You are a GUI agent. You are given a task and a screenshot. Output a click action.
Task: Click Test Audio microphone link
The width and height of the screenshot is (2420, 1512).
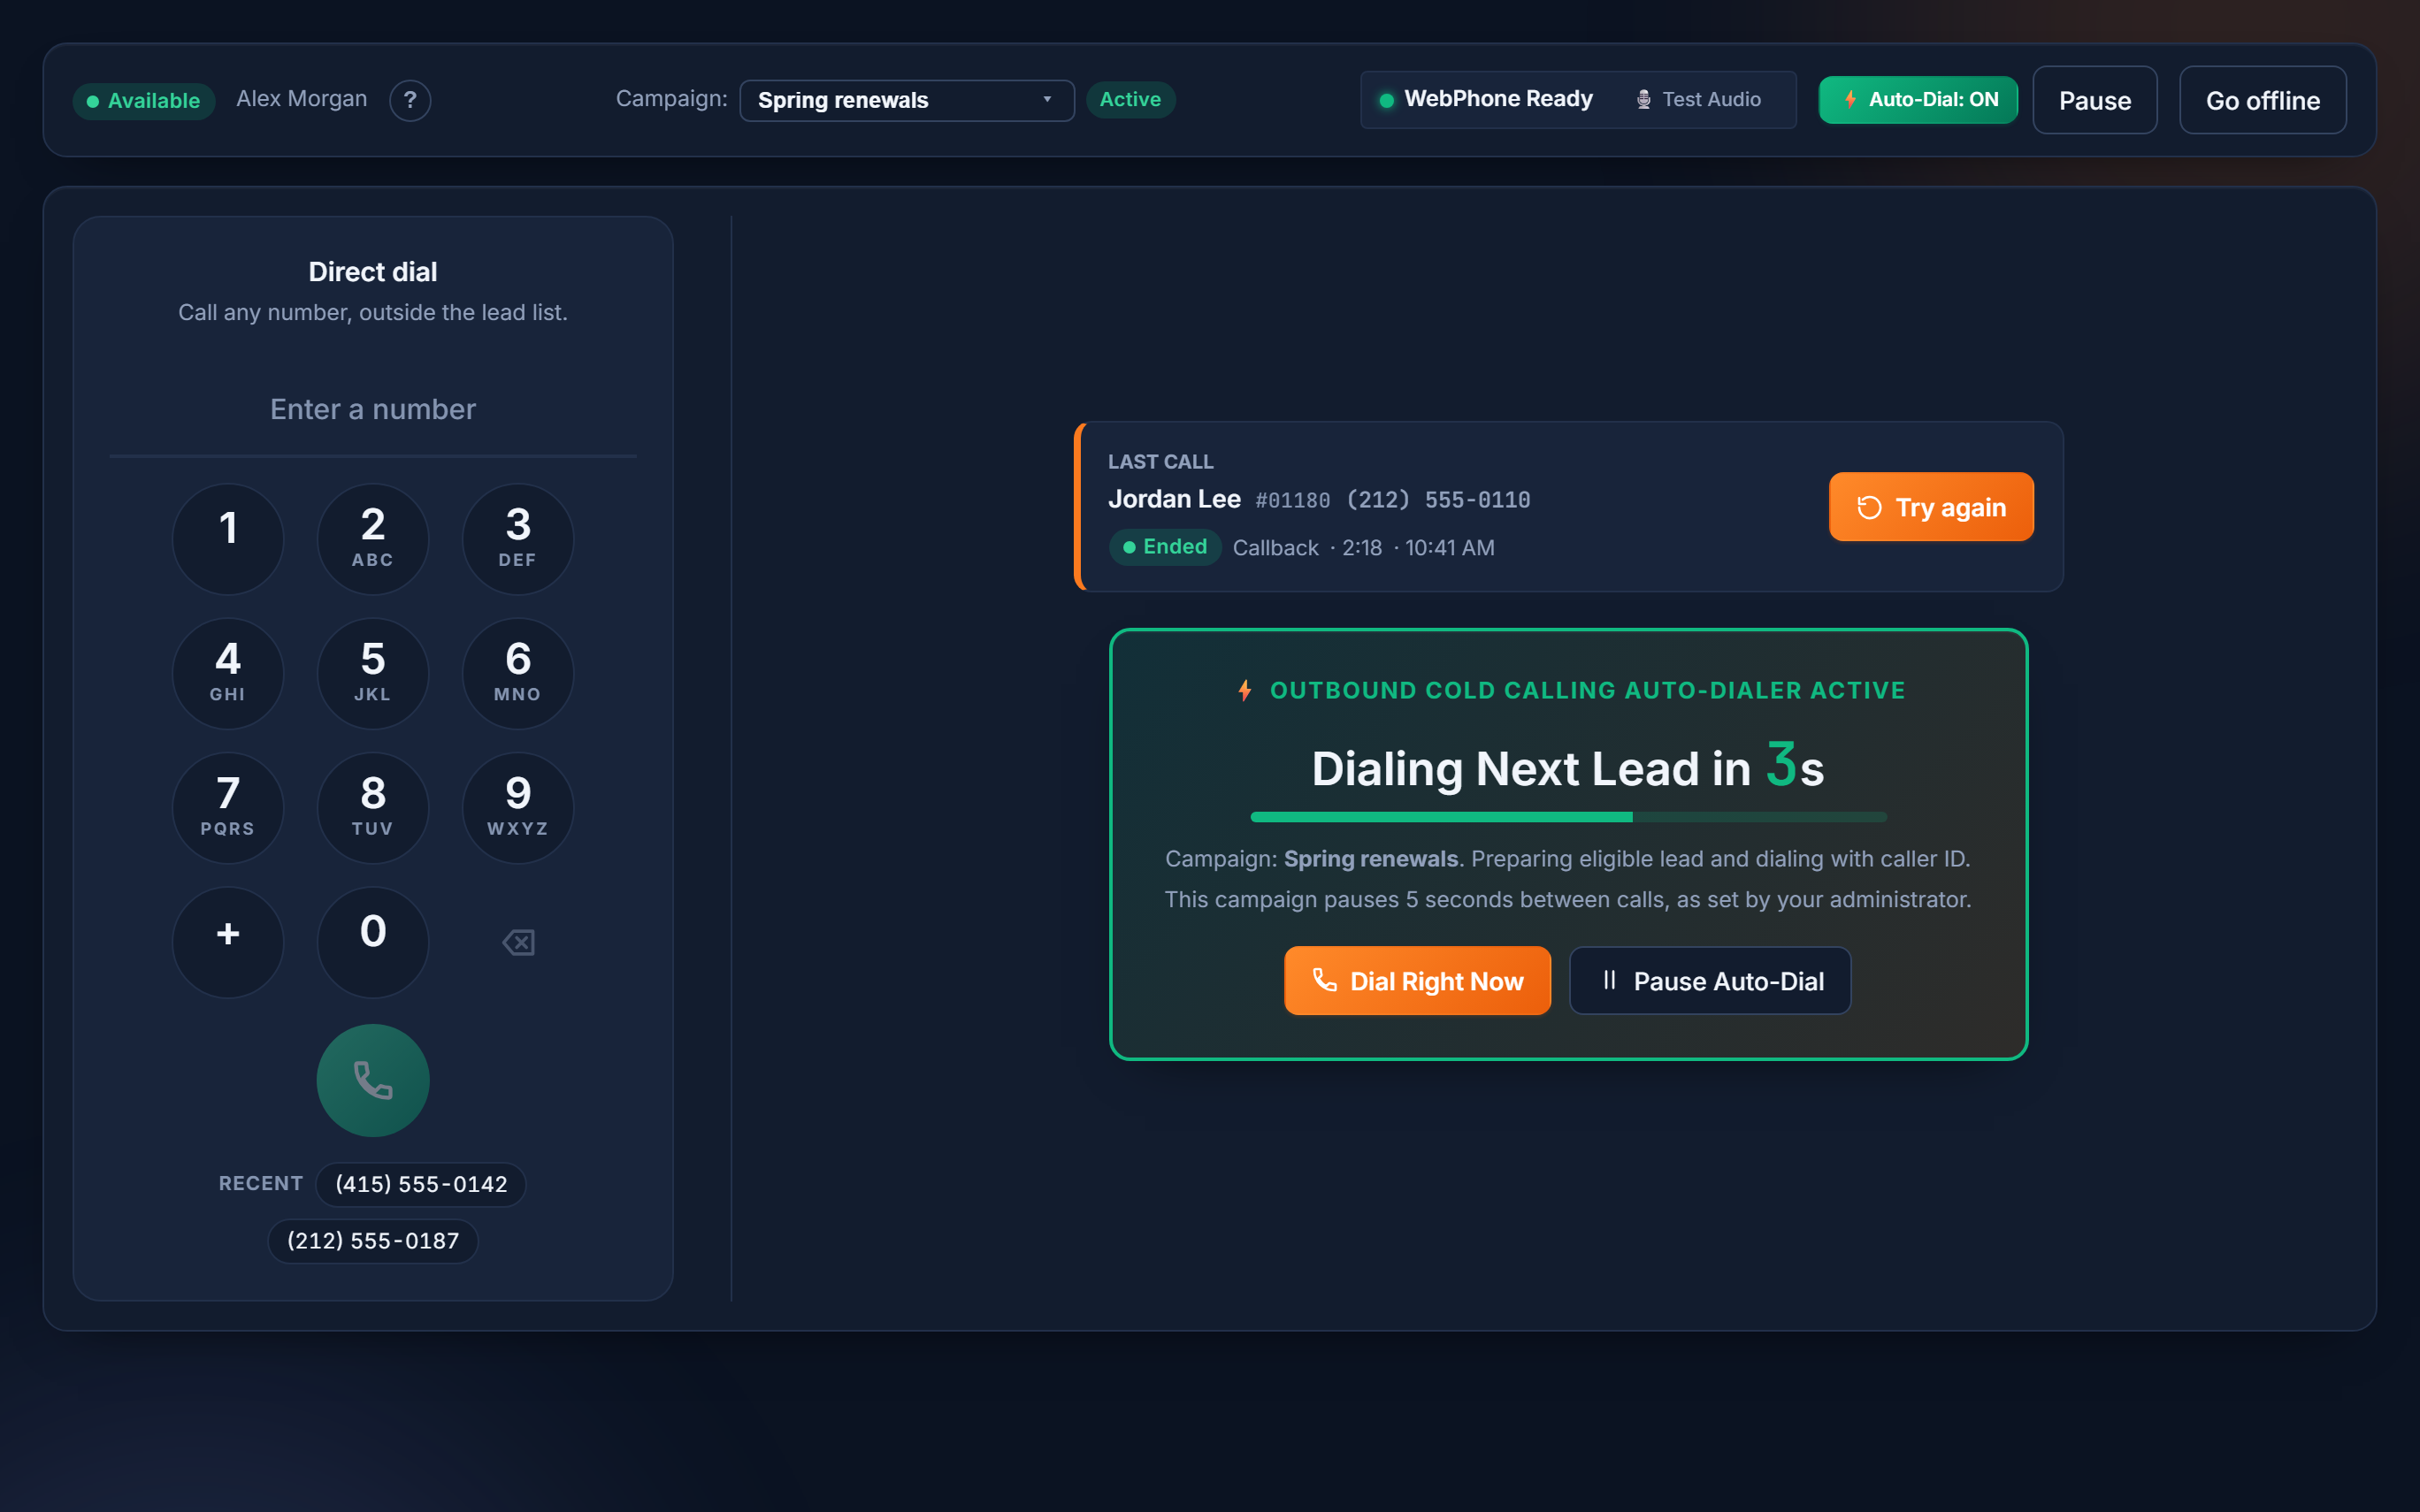pos(1698,99)
